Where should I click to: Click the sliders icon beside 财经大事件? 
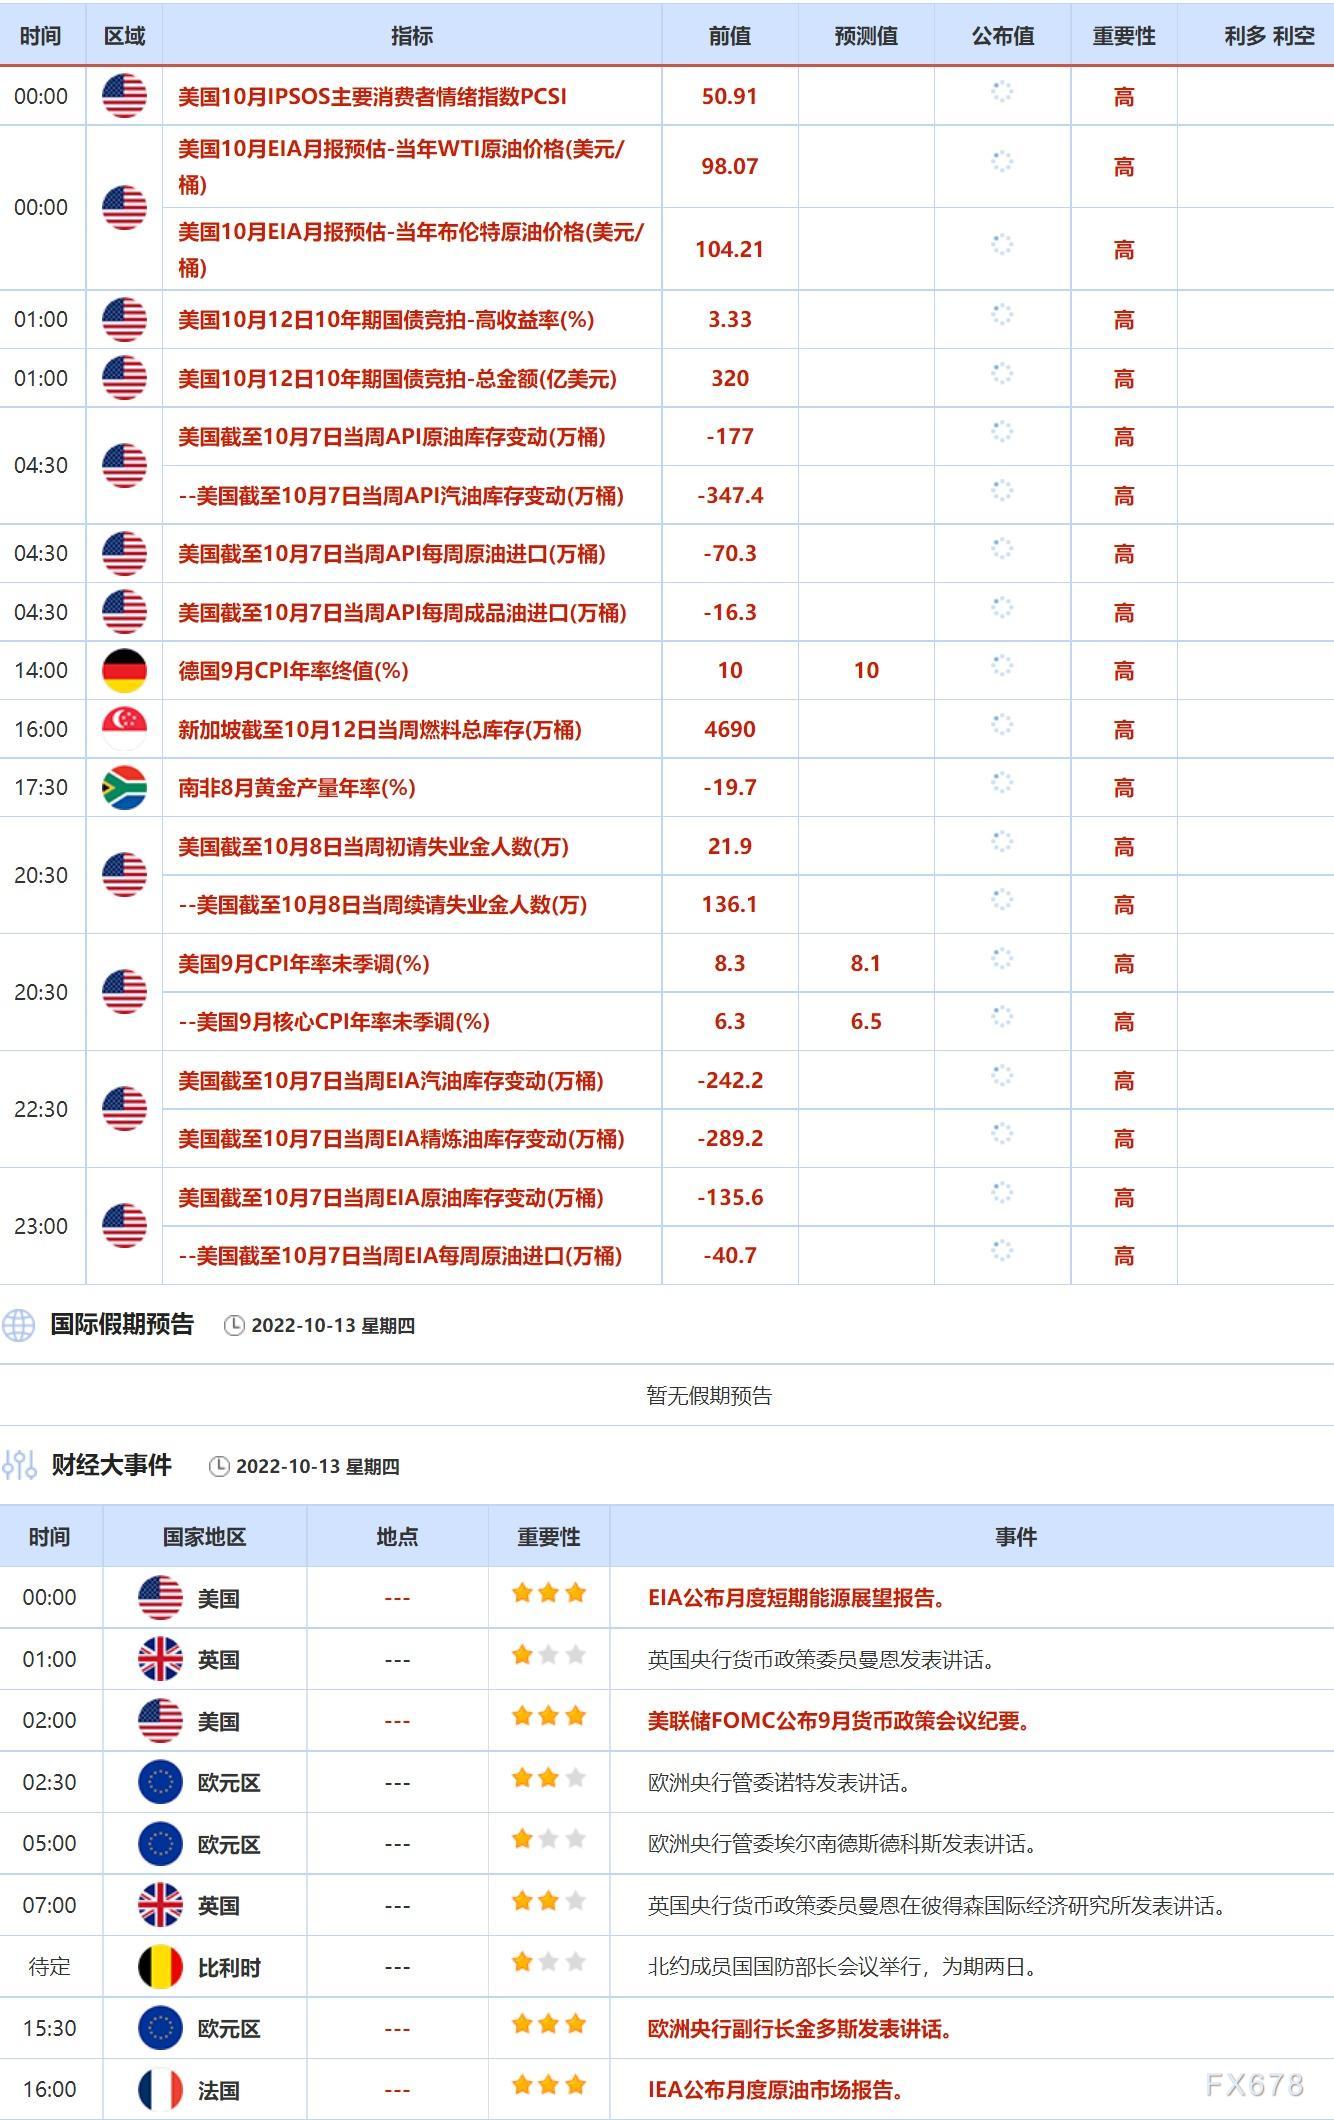point(18,1466)
